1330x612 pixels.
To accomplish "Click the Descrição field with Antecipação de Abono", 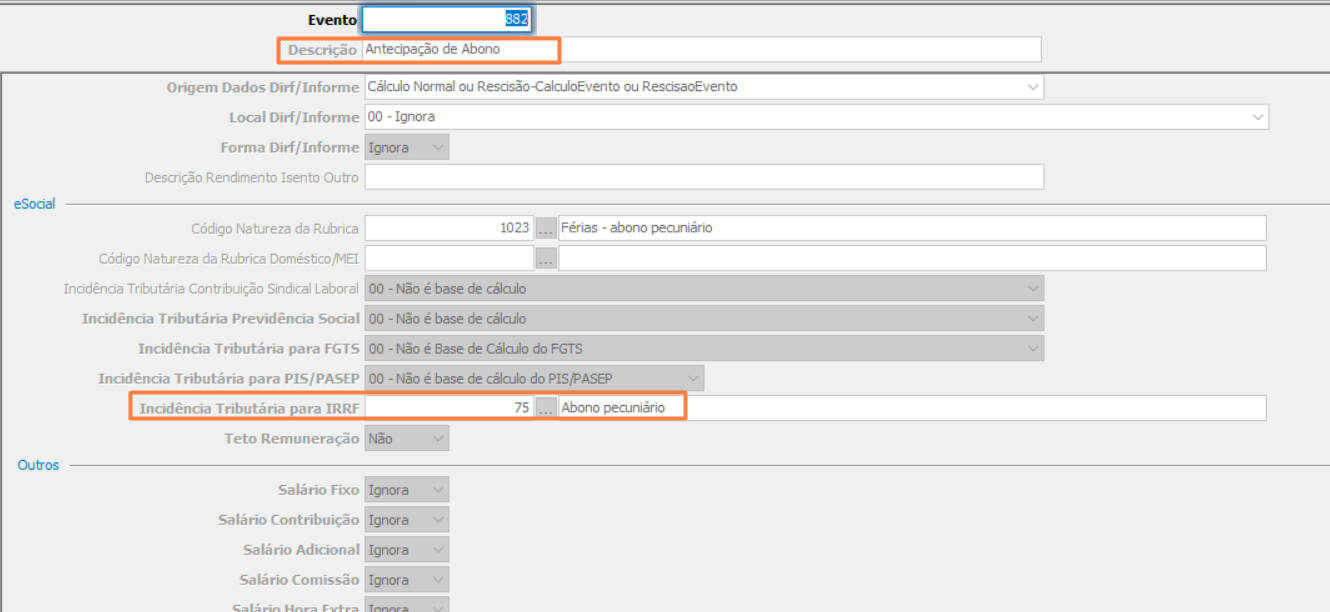I will (x=700, y=49).
